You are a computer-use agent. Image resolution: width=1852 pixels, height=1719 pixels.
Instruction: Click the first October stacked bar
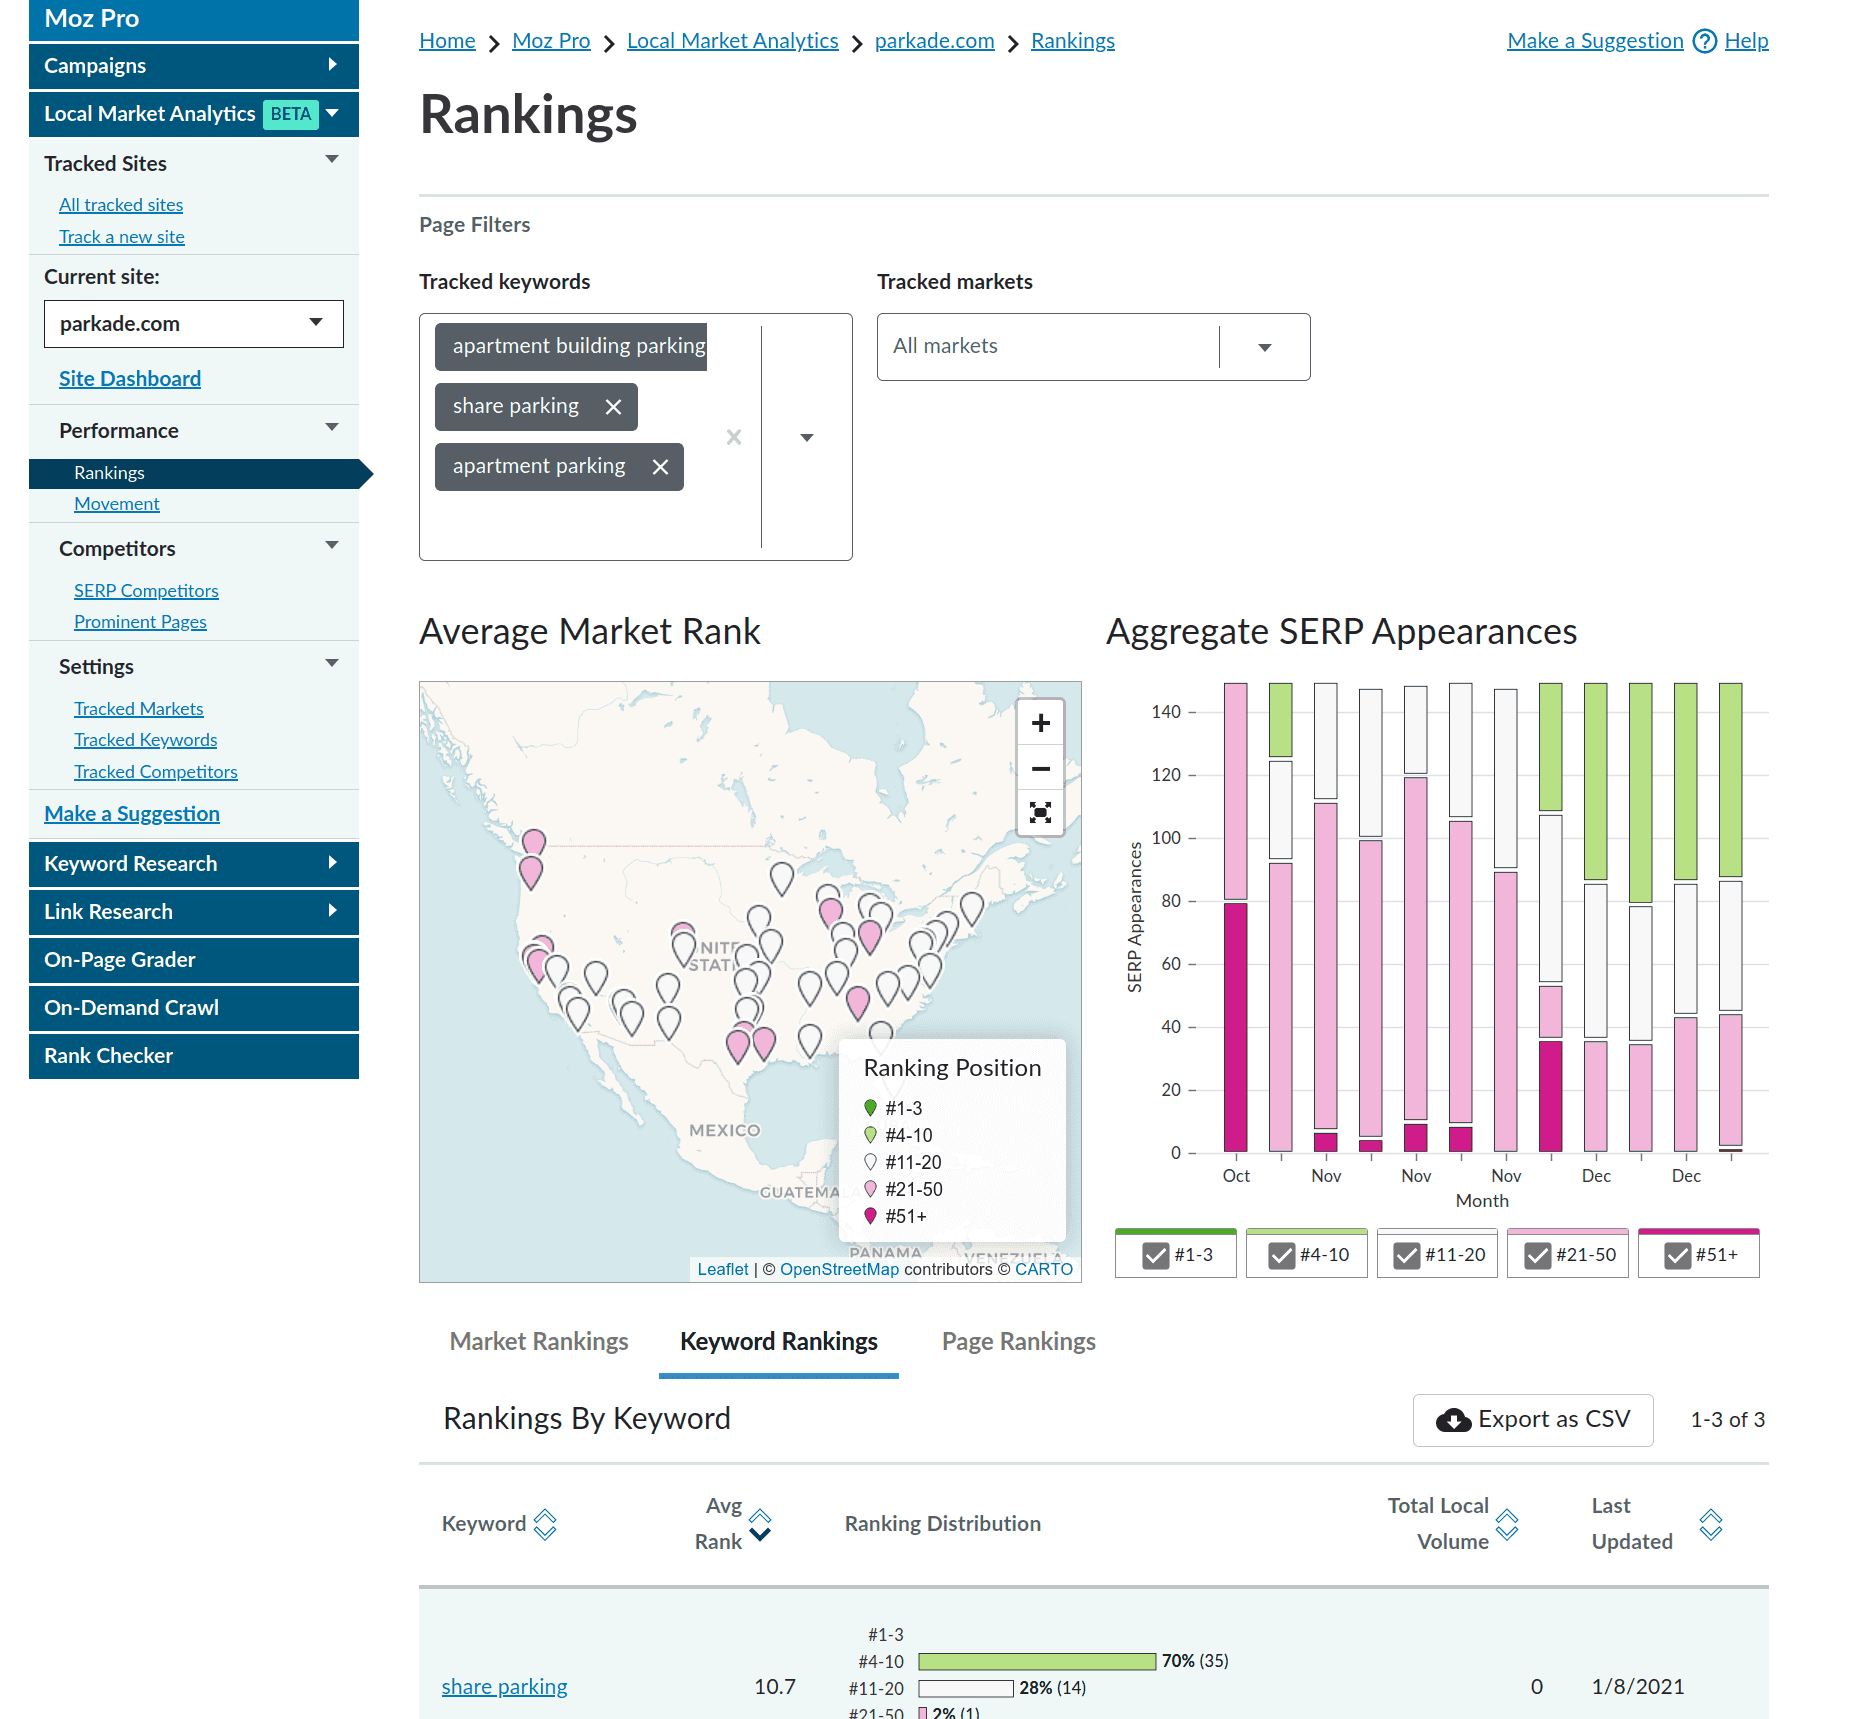pos(1236,917)
